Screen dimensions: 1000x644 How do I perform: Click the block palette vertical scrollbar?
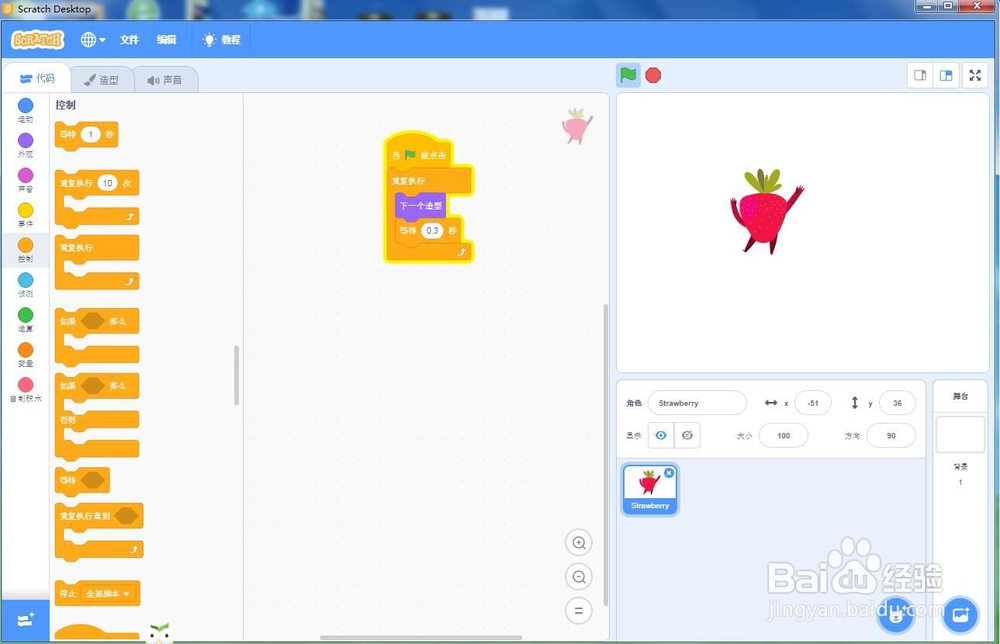237,376
